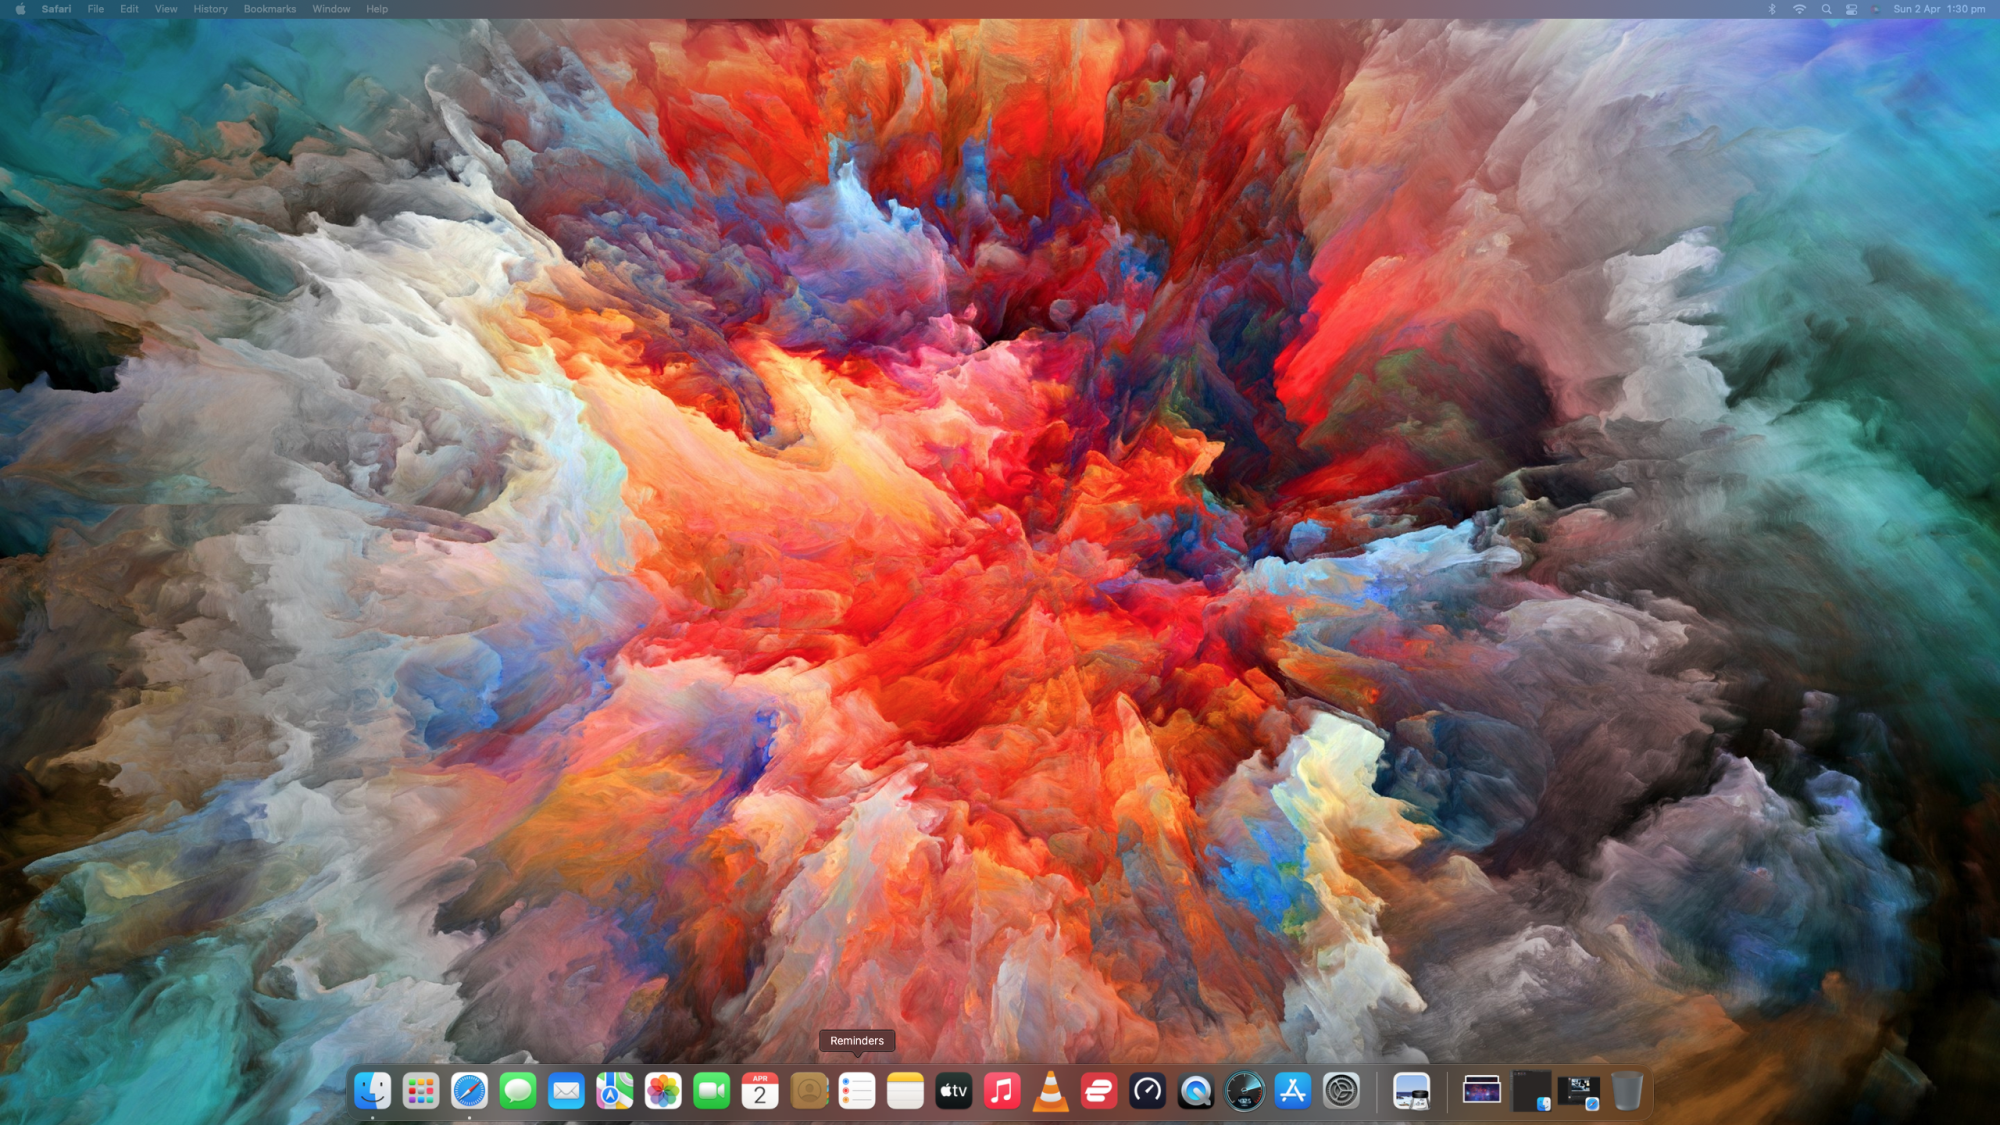
Task: Open System Settings gear icon
Action: coord(1341,1091)
